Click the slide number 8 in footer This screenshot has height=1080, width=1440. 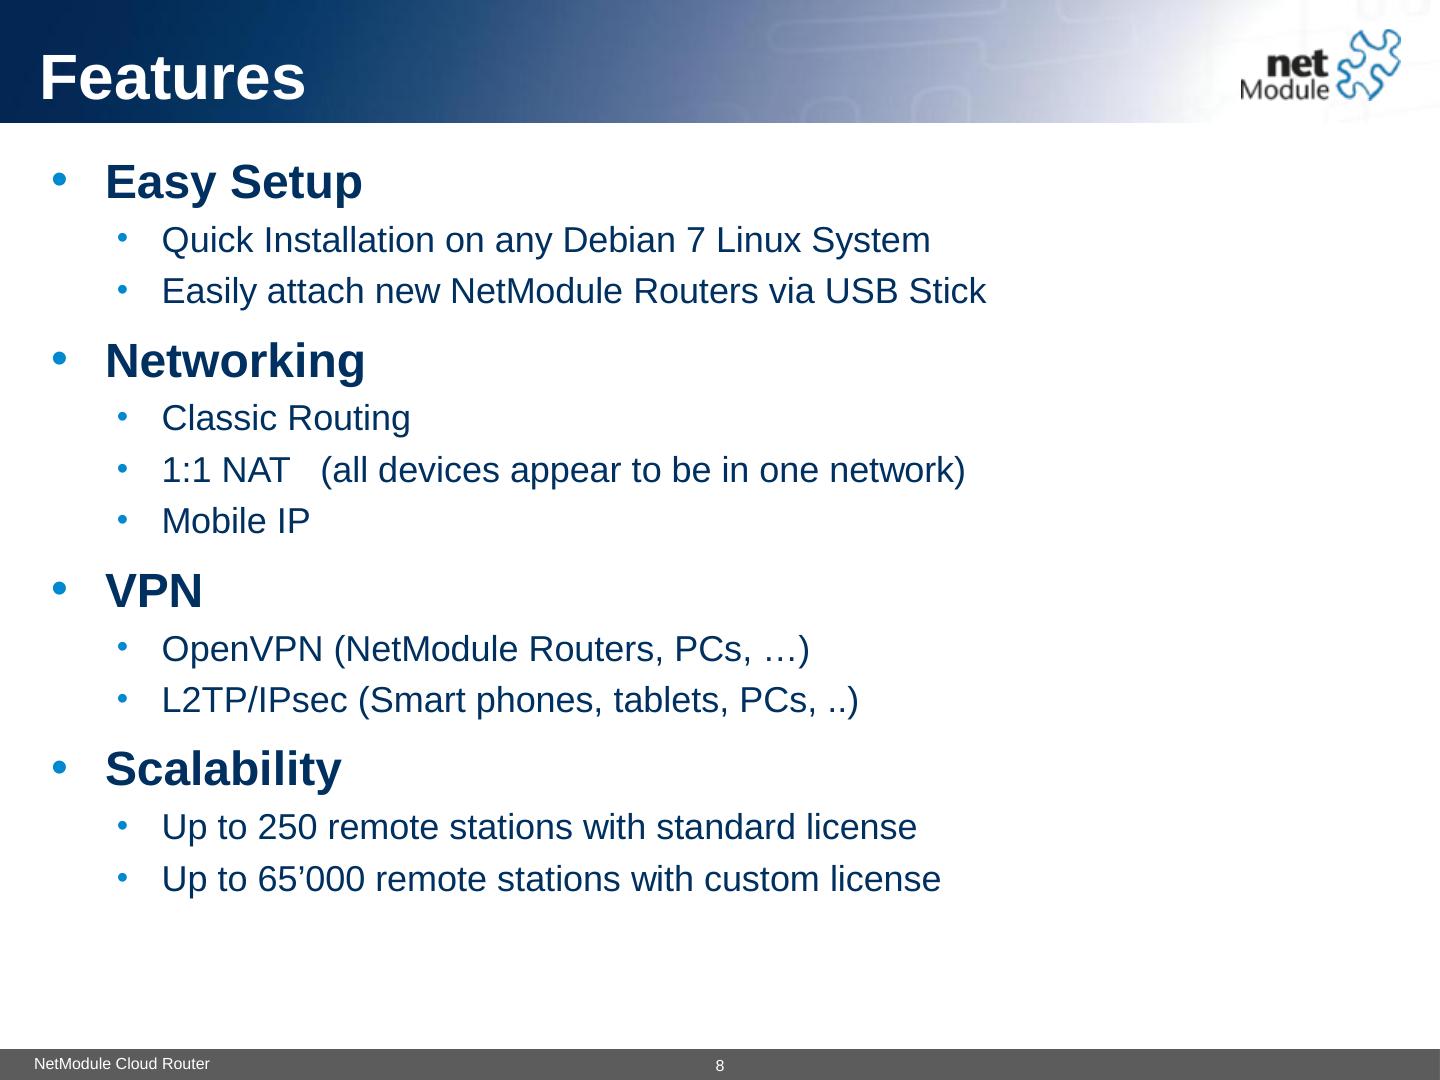[x=720, y=1066]
